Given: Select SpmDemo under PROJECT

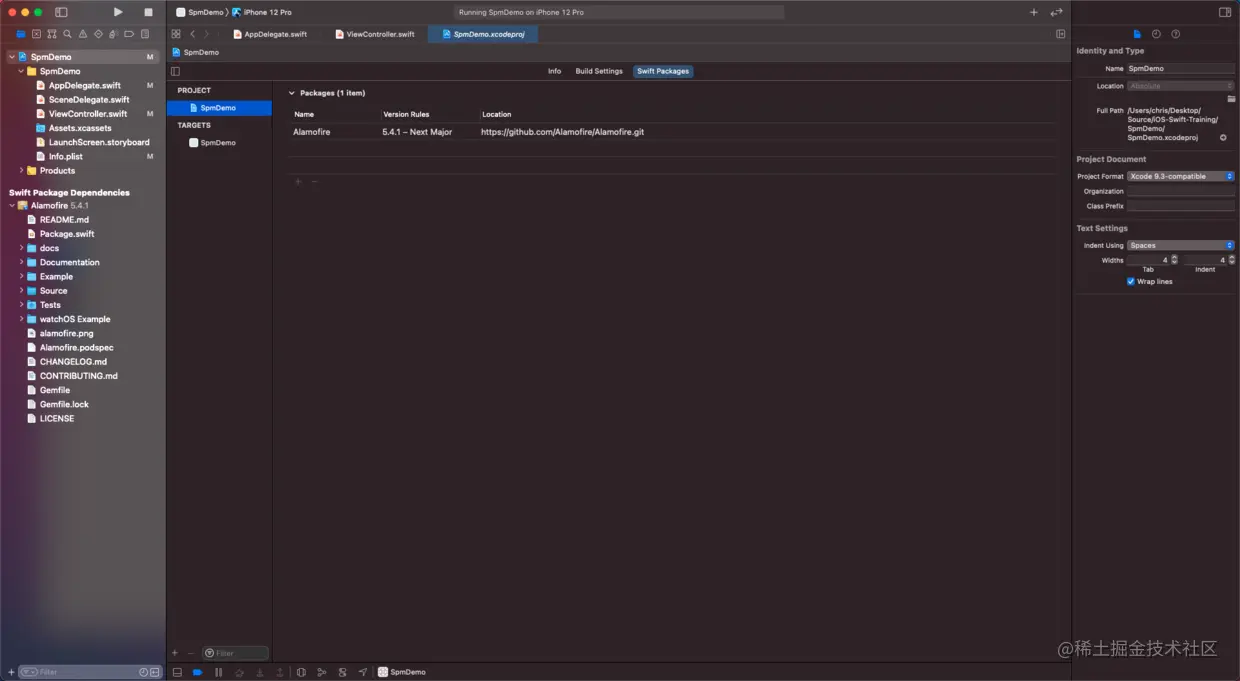Looking at the screenshot, I should tap(219, 108).
